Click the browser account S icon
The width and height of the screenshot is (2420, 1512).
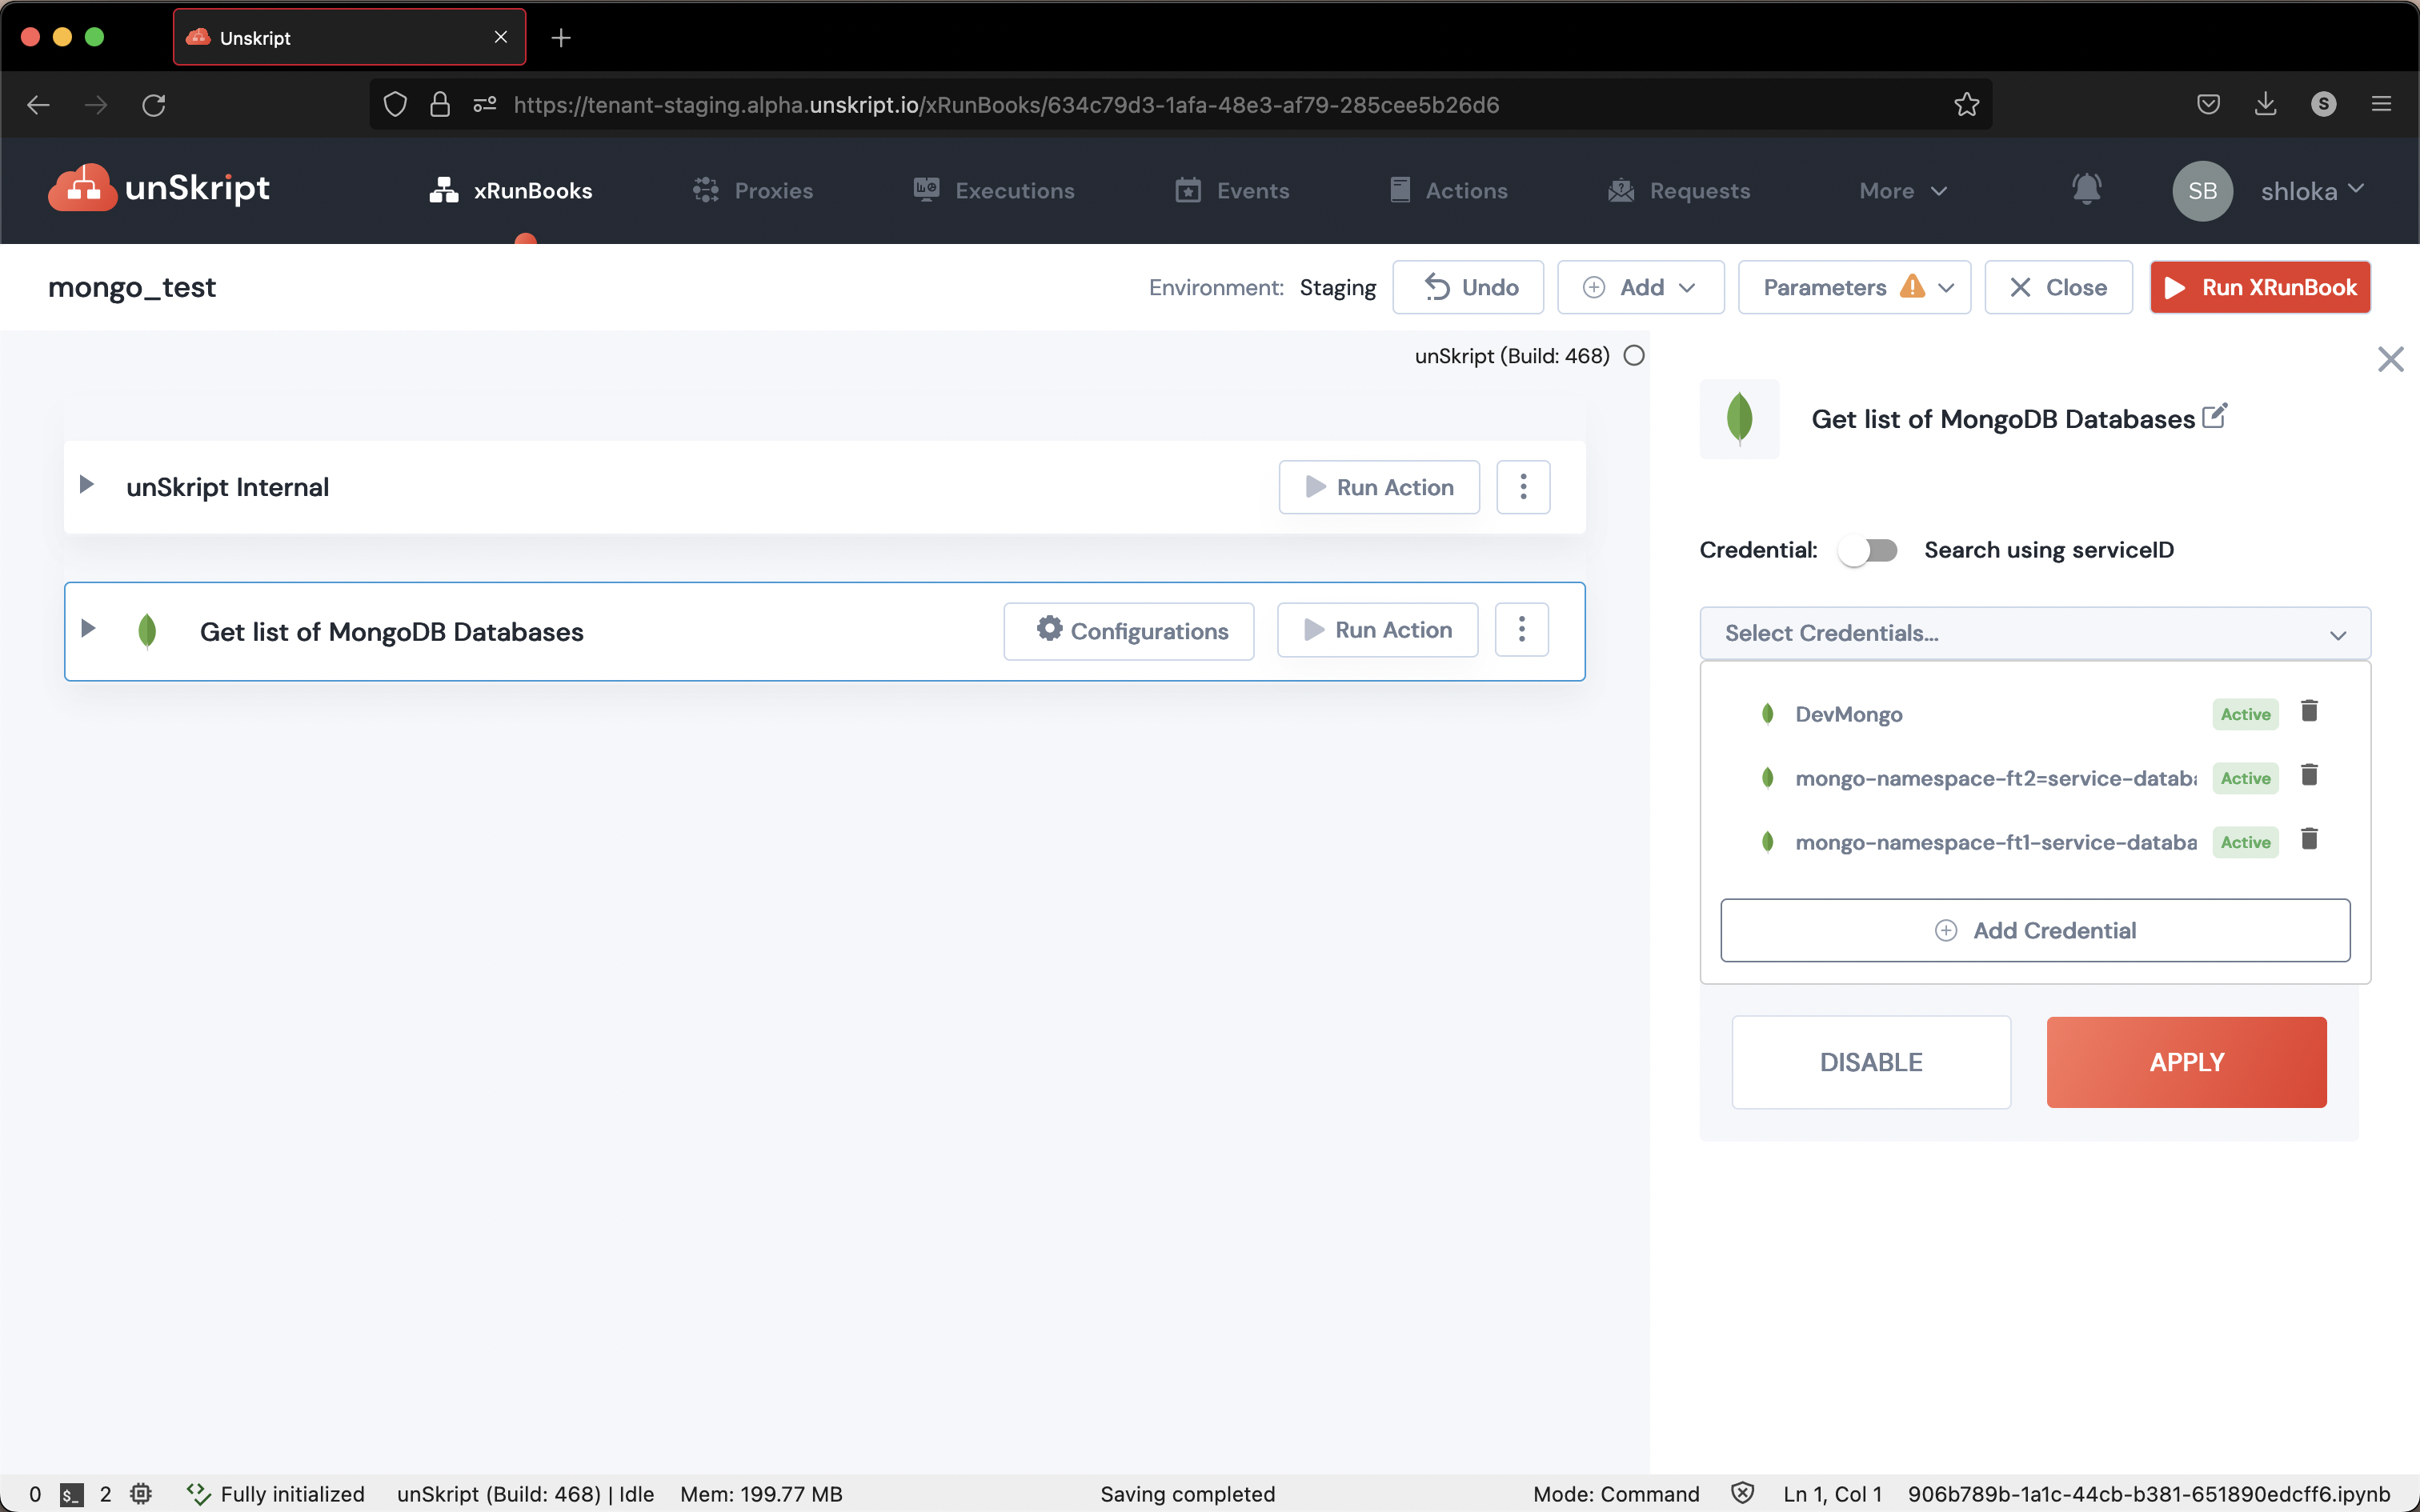tap(2323, 104)
